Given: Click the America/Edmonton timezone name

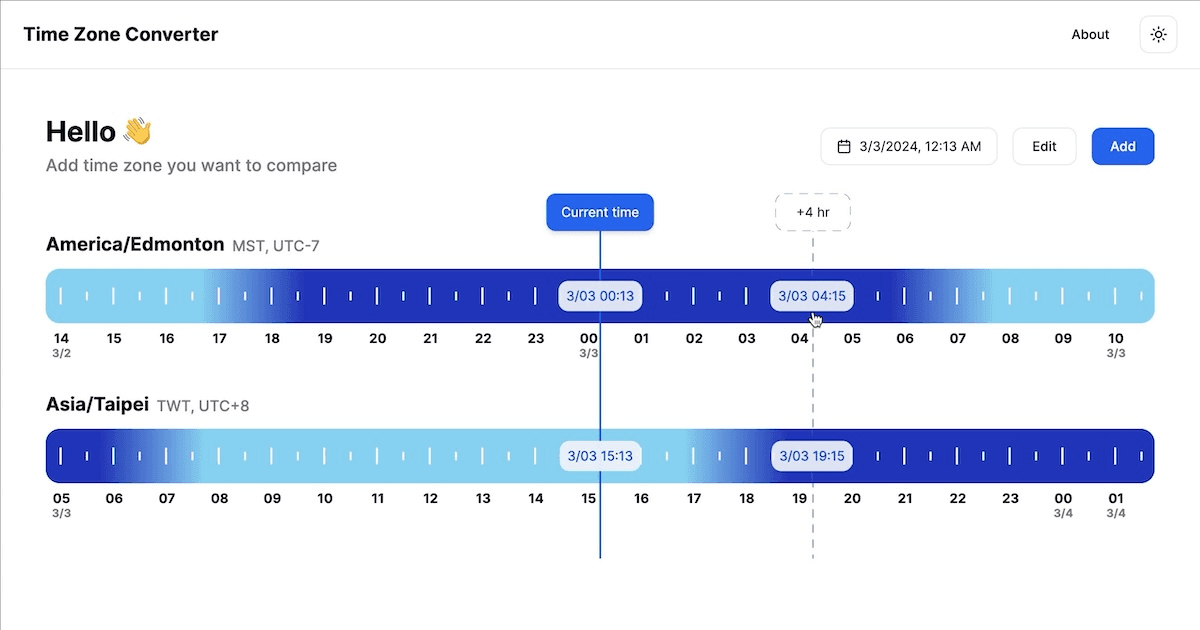Looking at the screenshot, I should (134, 244).
